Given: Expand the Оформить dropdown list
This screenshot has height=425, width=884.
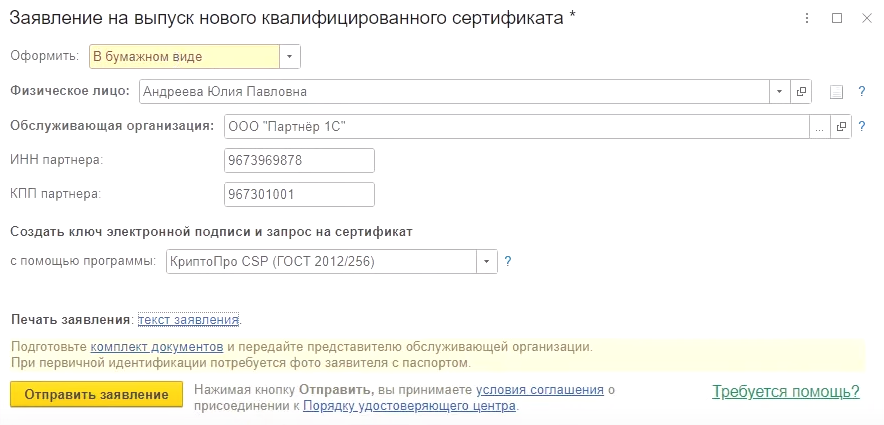Looking at the screenshot, I should tap(289, 57).
